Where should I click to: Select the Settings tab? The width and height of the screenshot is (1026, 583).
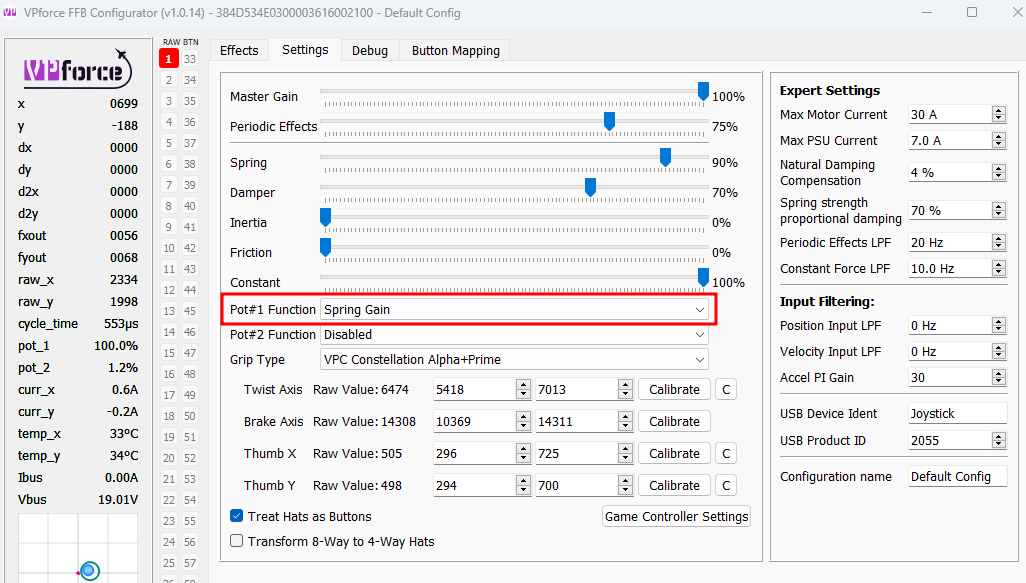pos(305,50)
